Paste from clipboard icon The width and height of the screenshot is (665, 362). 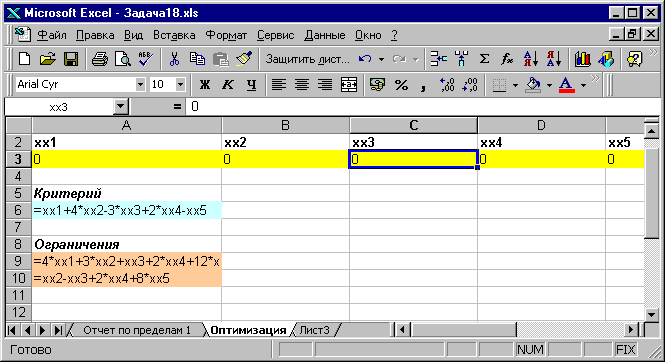(221, 59)
